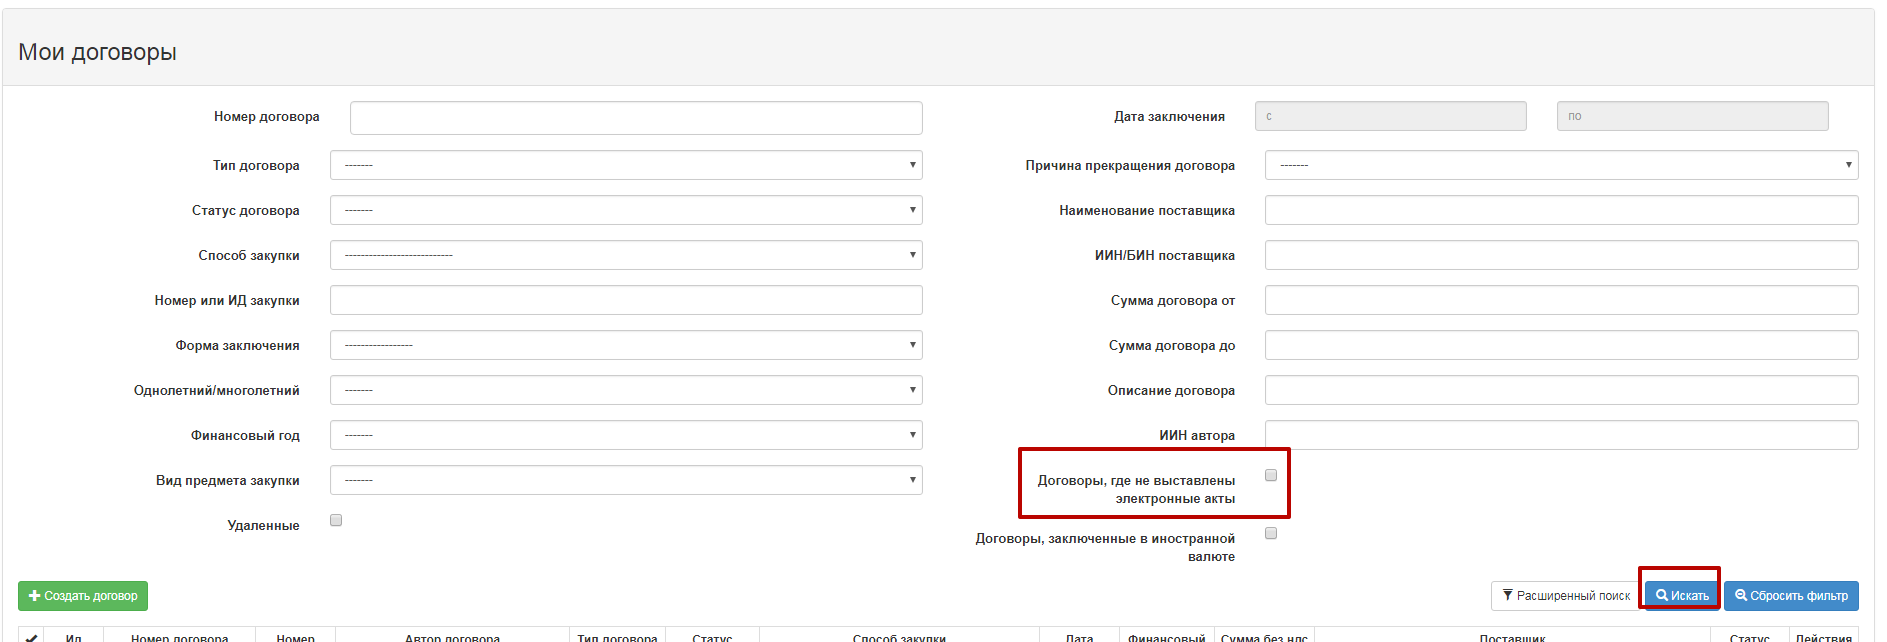Click the Искать search button
1887x642 pixels.
pos(1682,596)
